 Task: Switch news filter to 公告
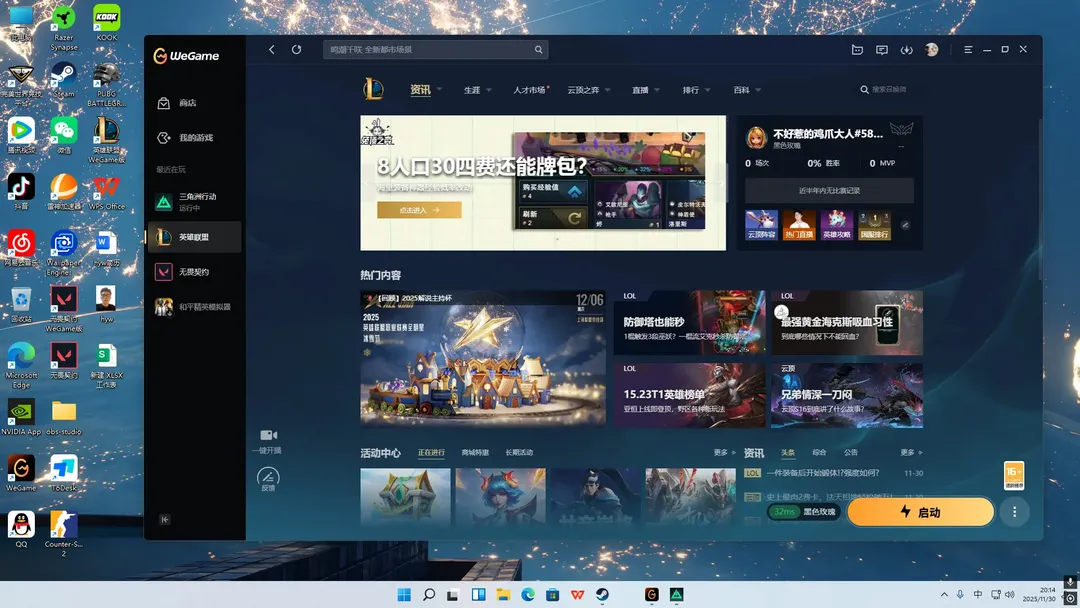tap(850, 453)
